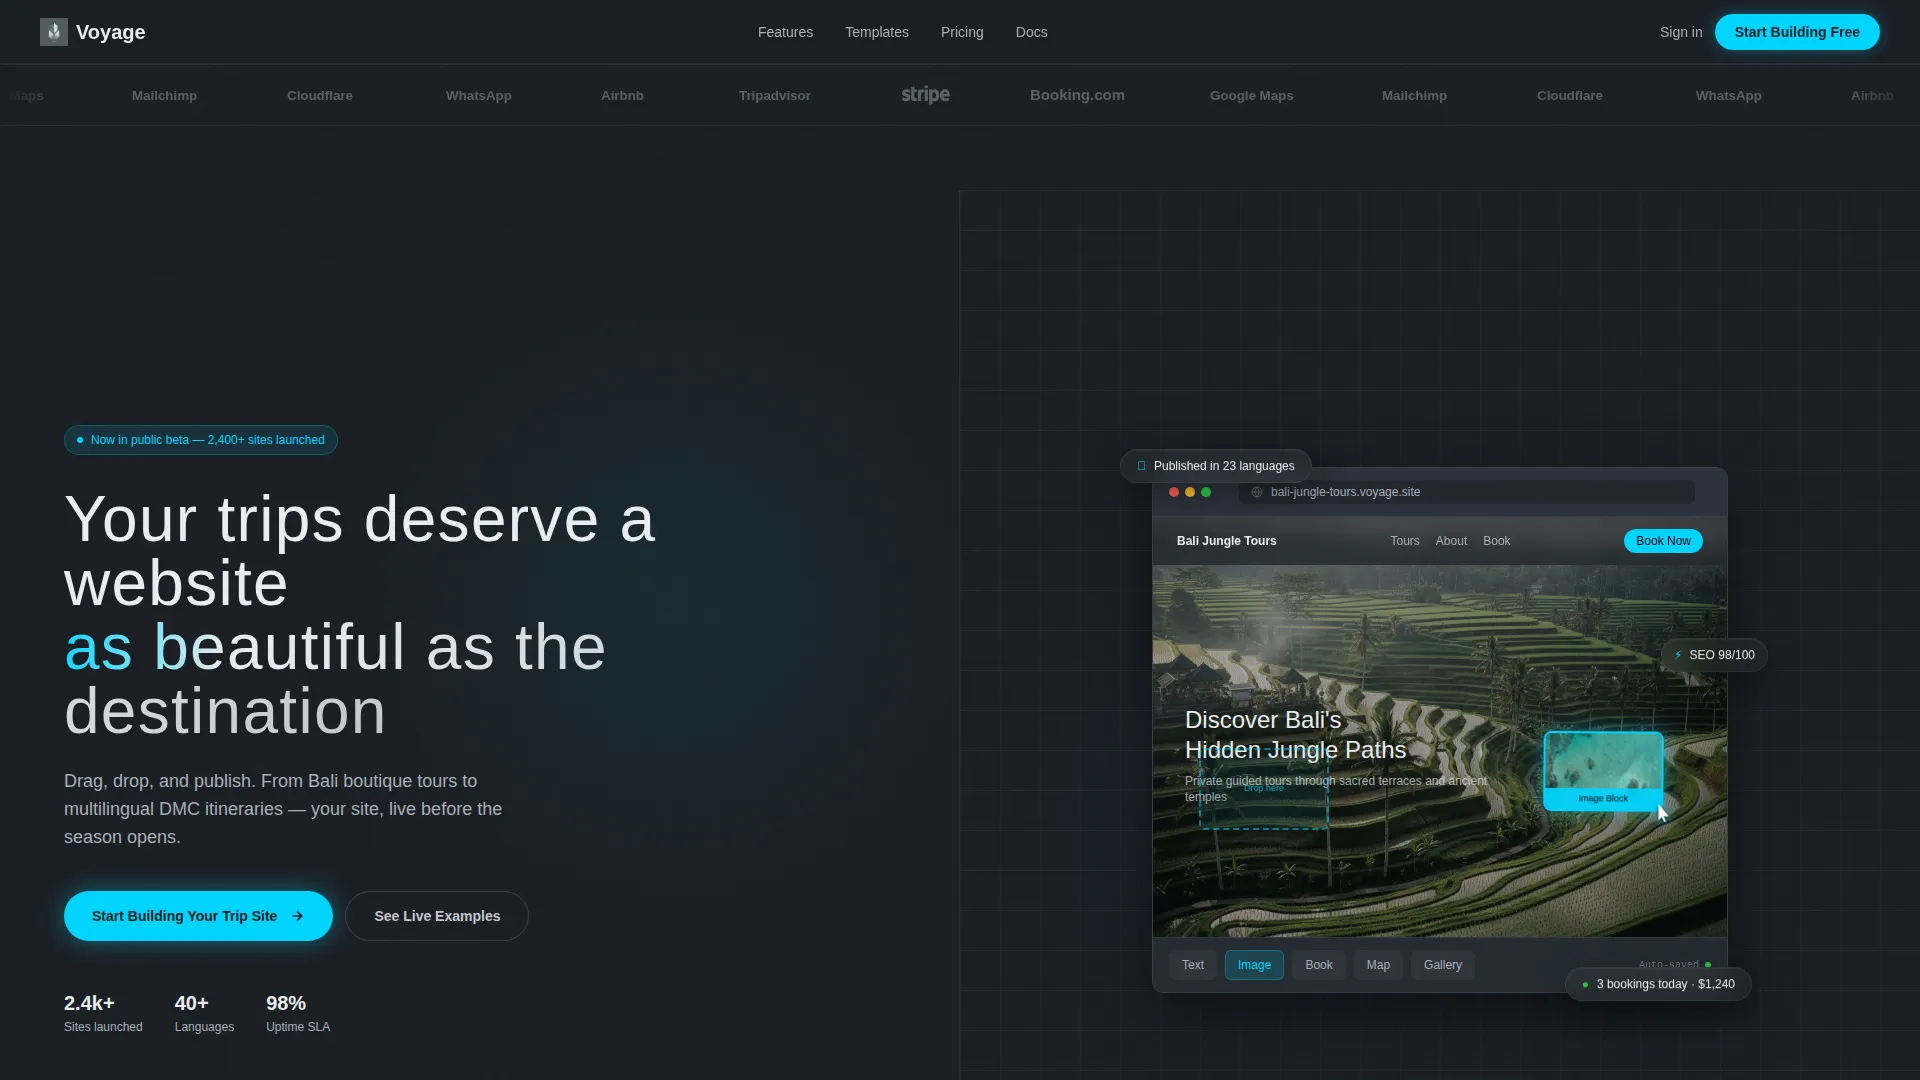Select the Gallery block tool

(x=1442, y=965)
